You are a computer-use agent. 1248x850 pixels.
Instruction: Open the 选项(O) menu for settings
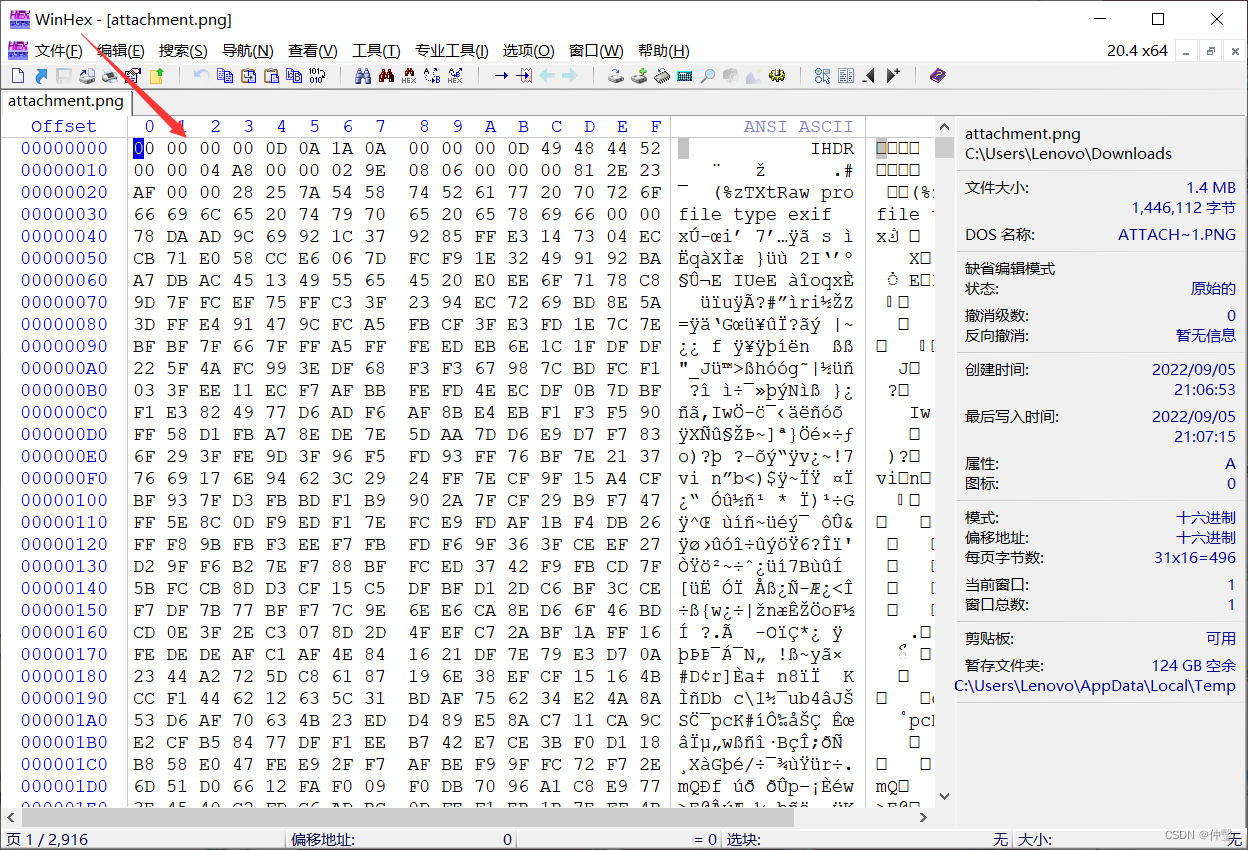tap(529, 50)
